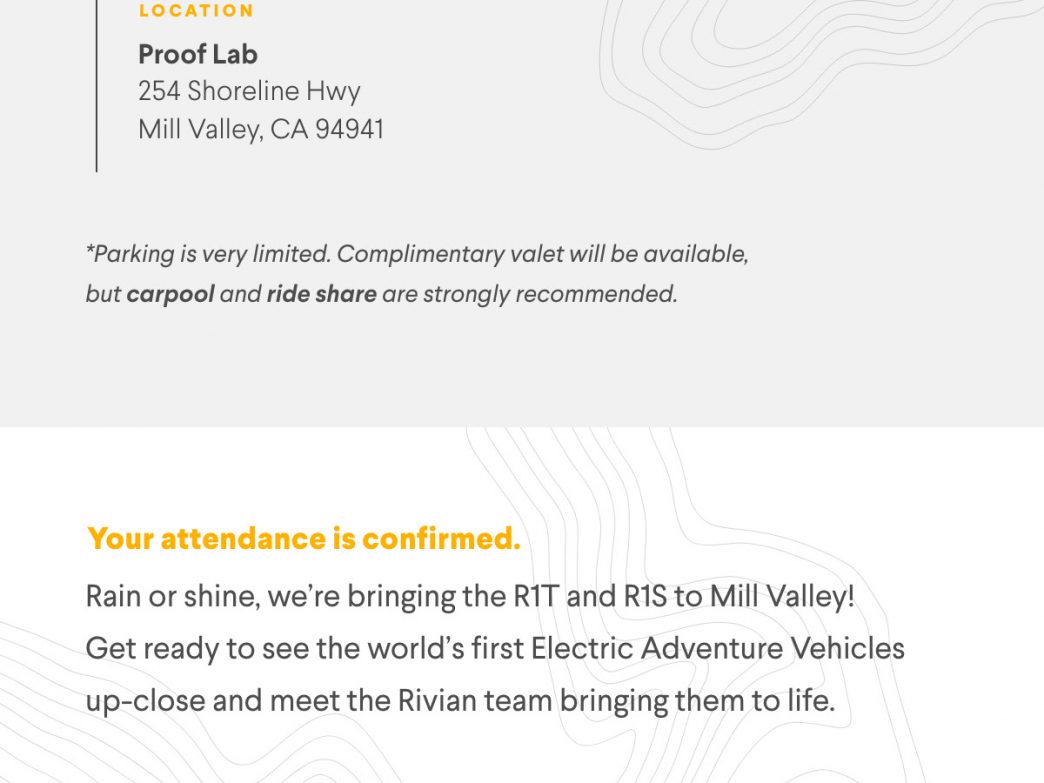Select the R1T model name
This screenshot has height=783, width=1044.
pyautogui.click(x=535, y=596)
